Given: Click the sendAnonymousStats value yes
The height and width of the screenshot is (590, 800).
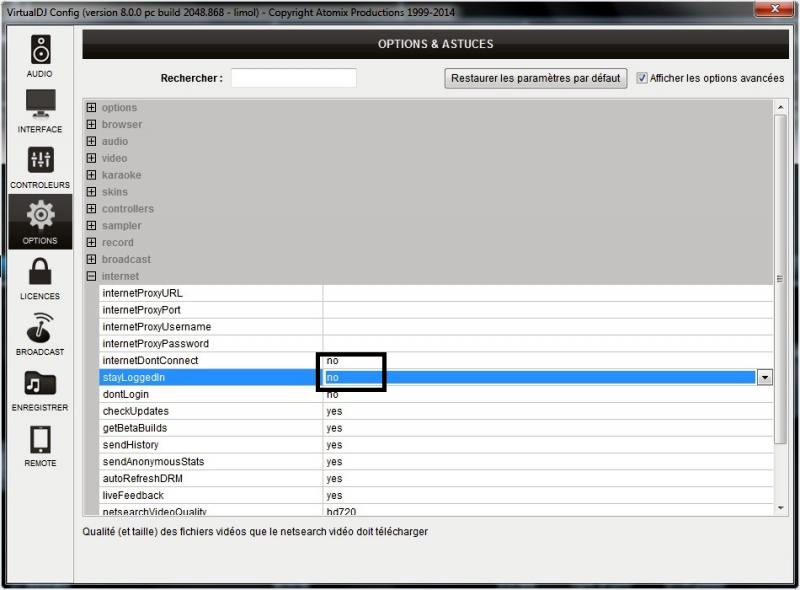Looking at the screenshot, I should (334, 462).
